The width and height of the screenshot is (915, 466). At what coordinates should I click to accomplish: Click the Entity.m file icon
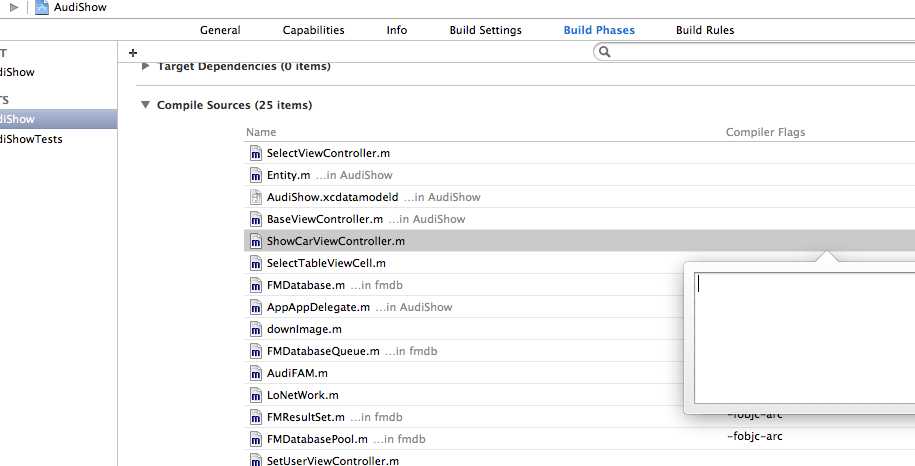(x=256, y=176)
